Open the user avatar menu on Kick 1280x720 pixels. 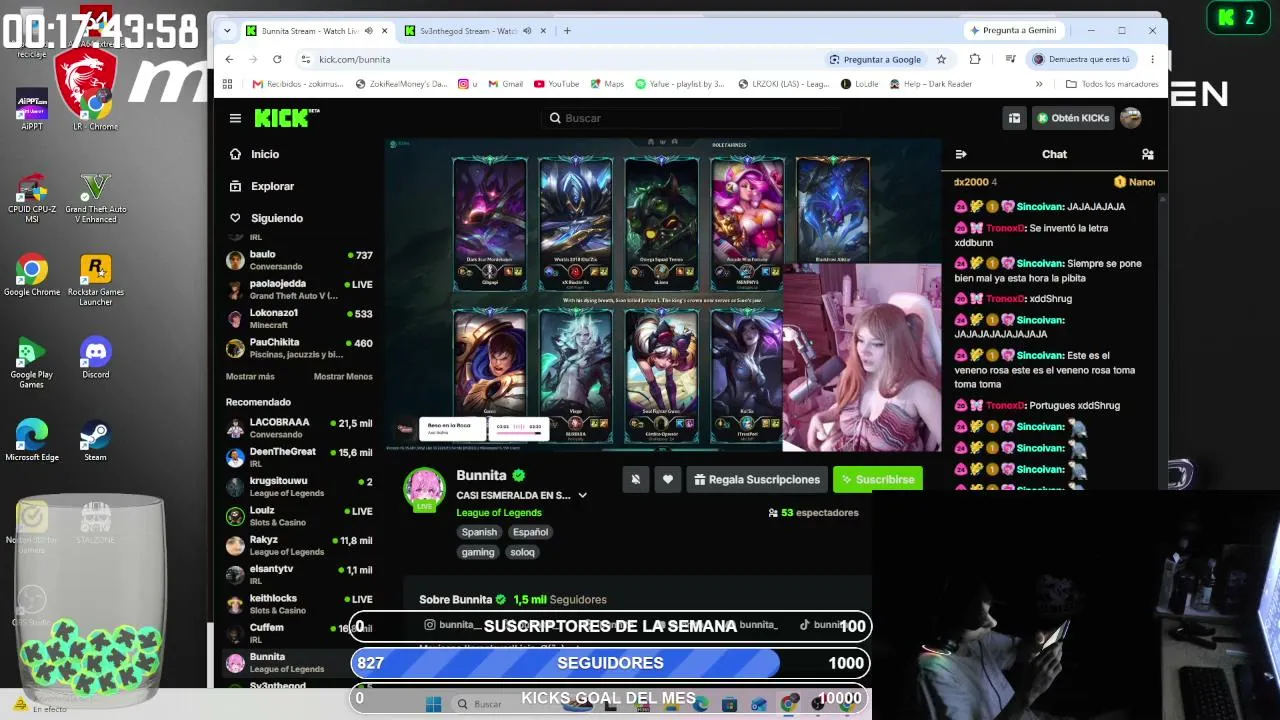click(1131, 118)
